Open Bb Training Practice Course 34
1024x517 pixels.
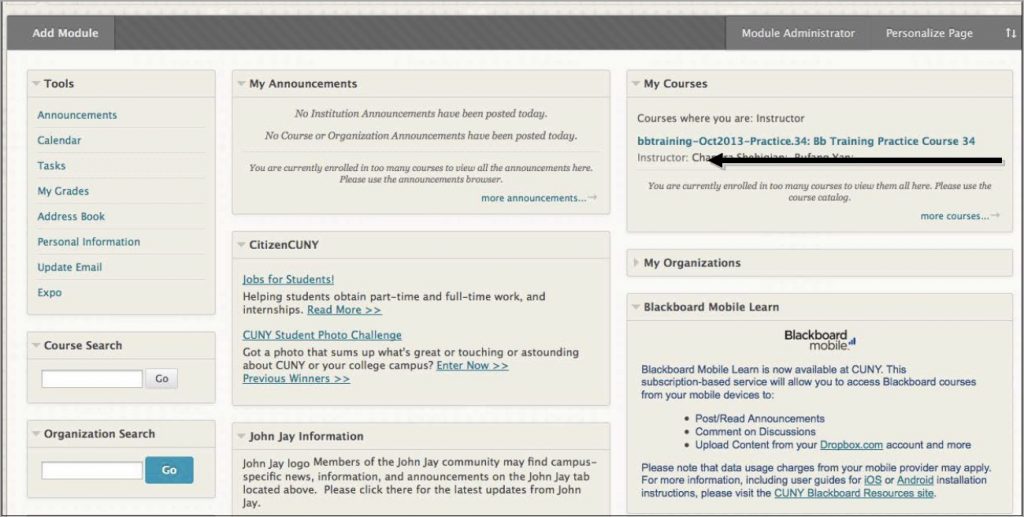[807, 141]
